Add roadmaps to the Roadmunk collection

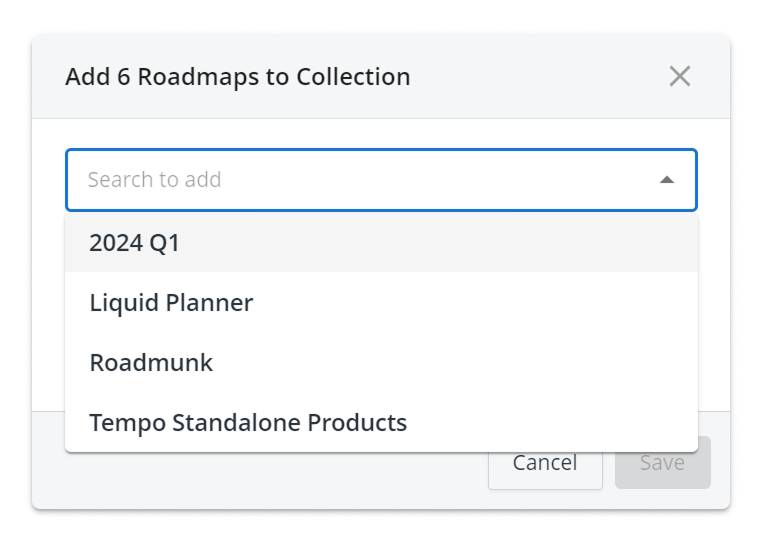tap(151, 362)
